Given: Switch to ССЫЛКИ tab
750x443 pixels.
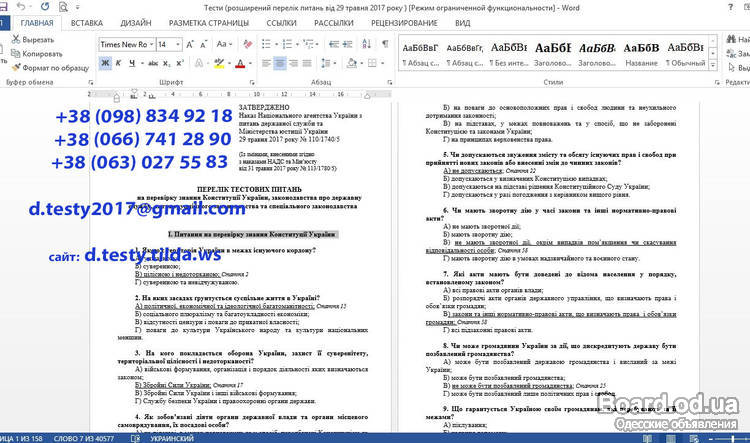Looking at the screenshot, I should [281, 23].
